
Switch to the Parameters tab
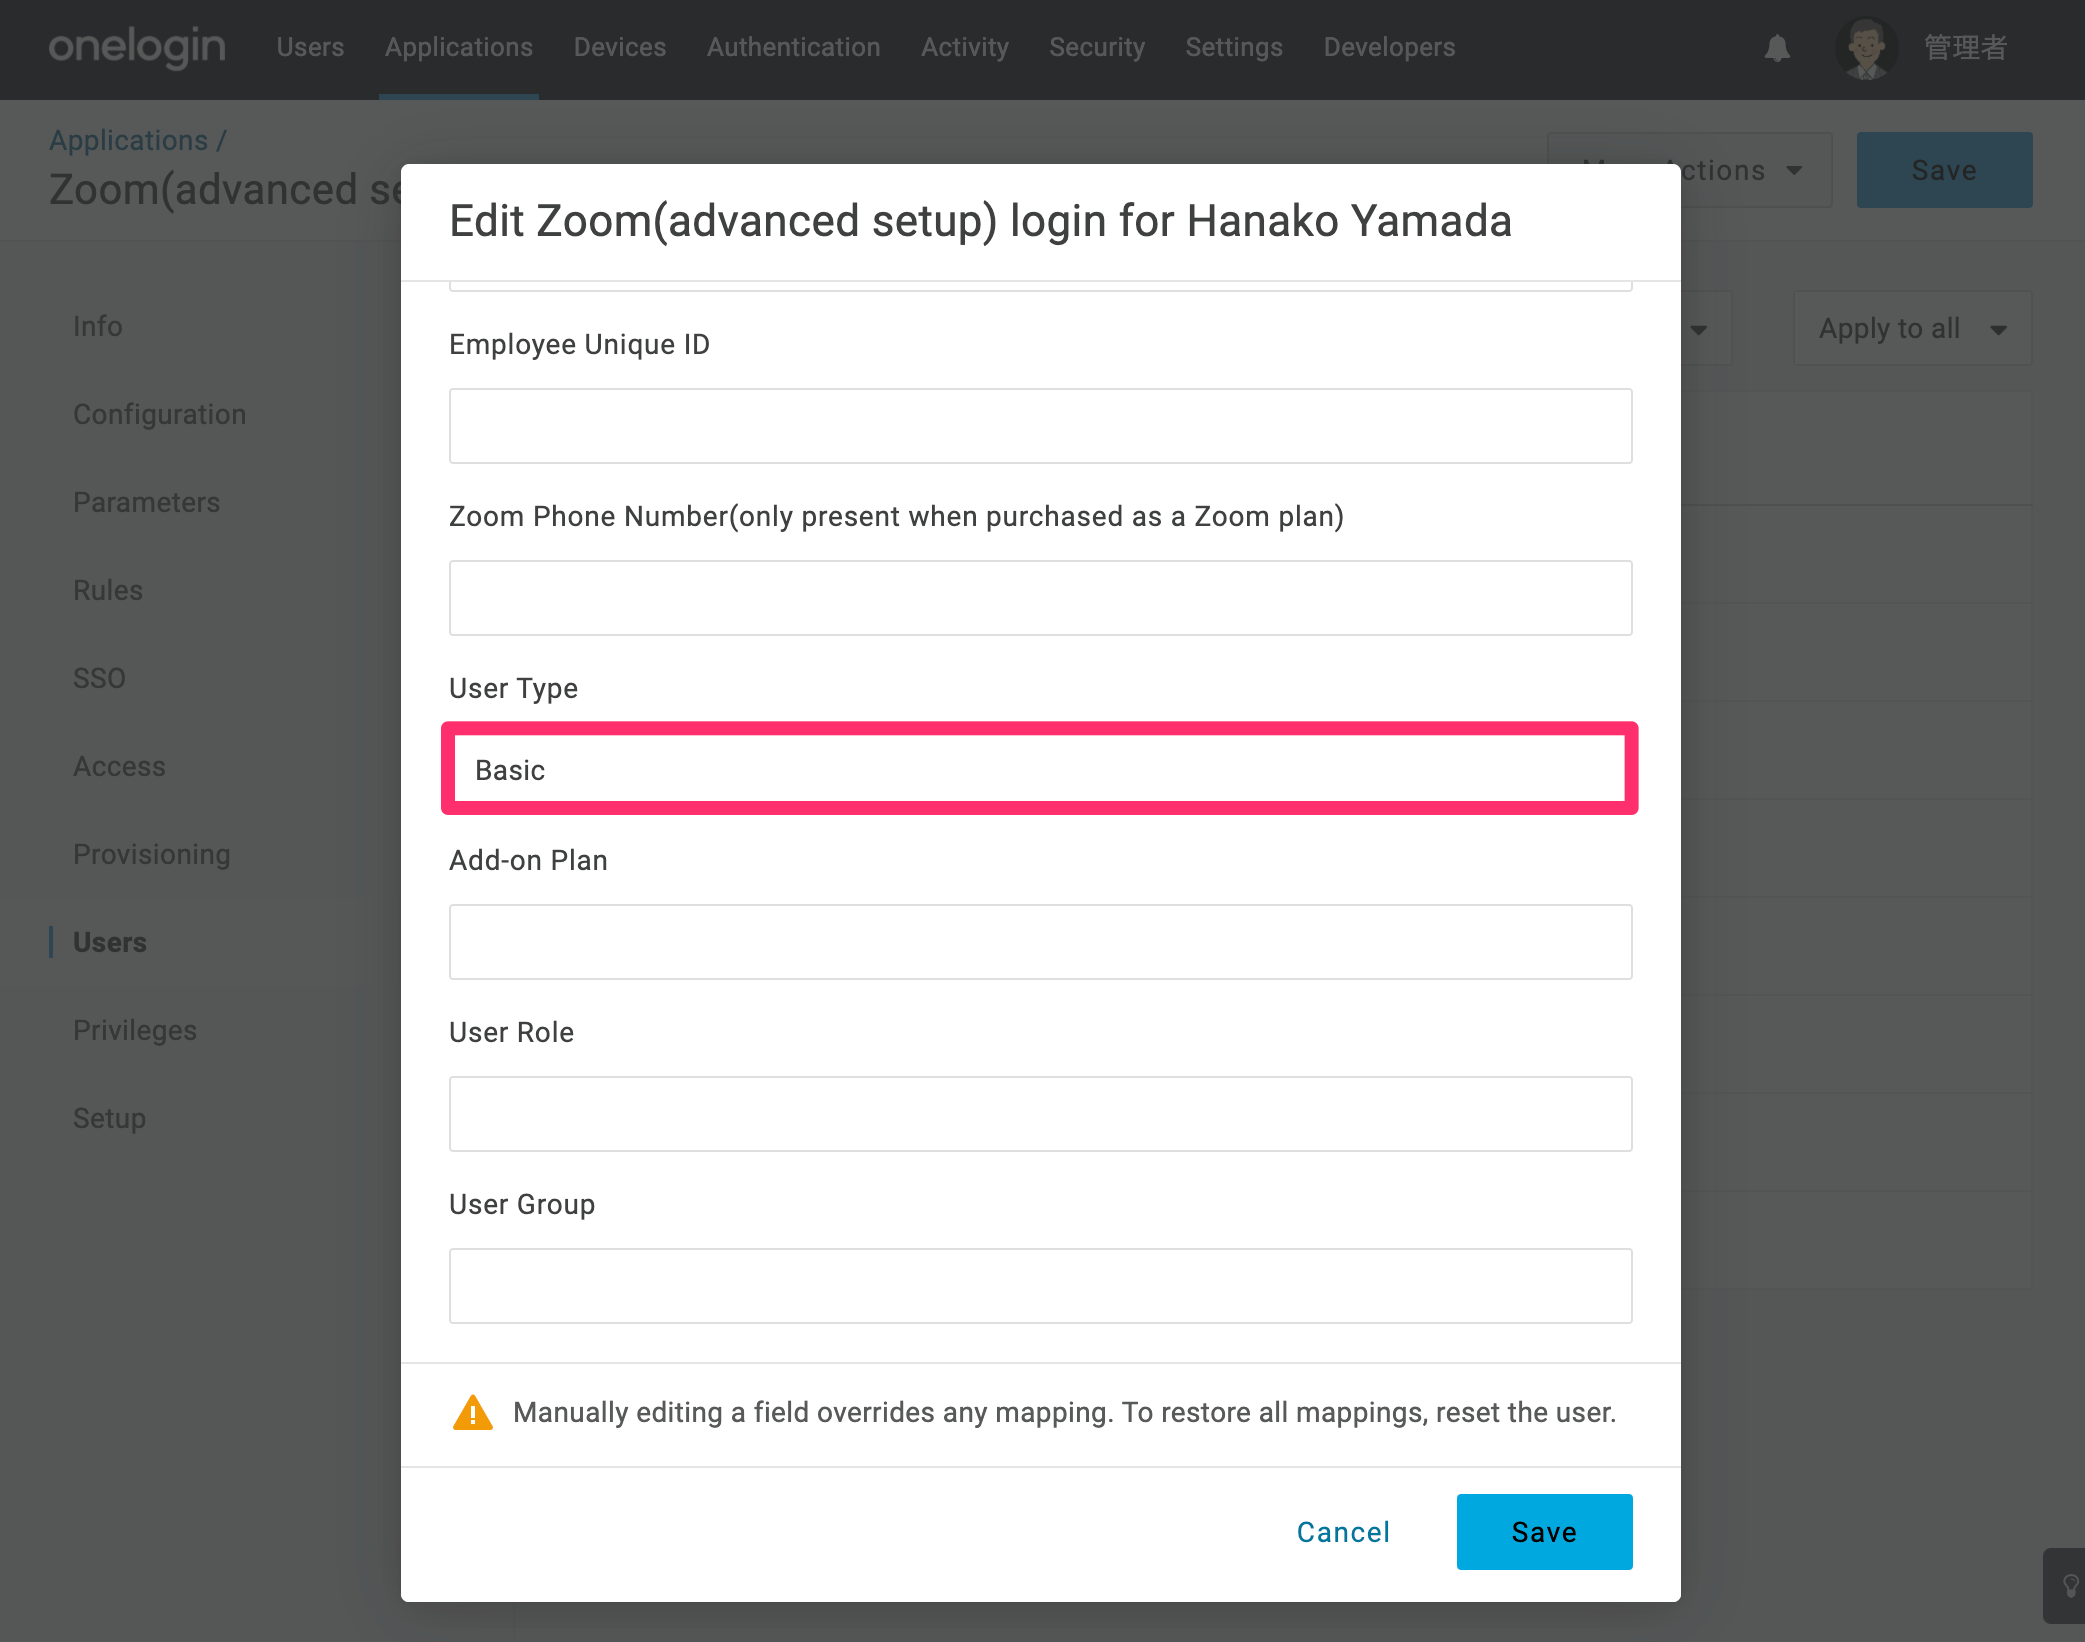point(146,502)
